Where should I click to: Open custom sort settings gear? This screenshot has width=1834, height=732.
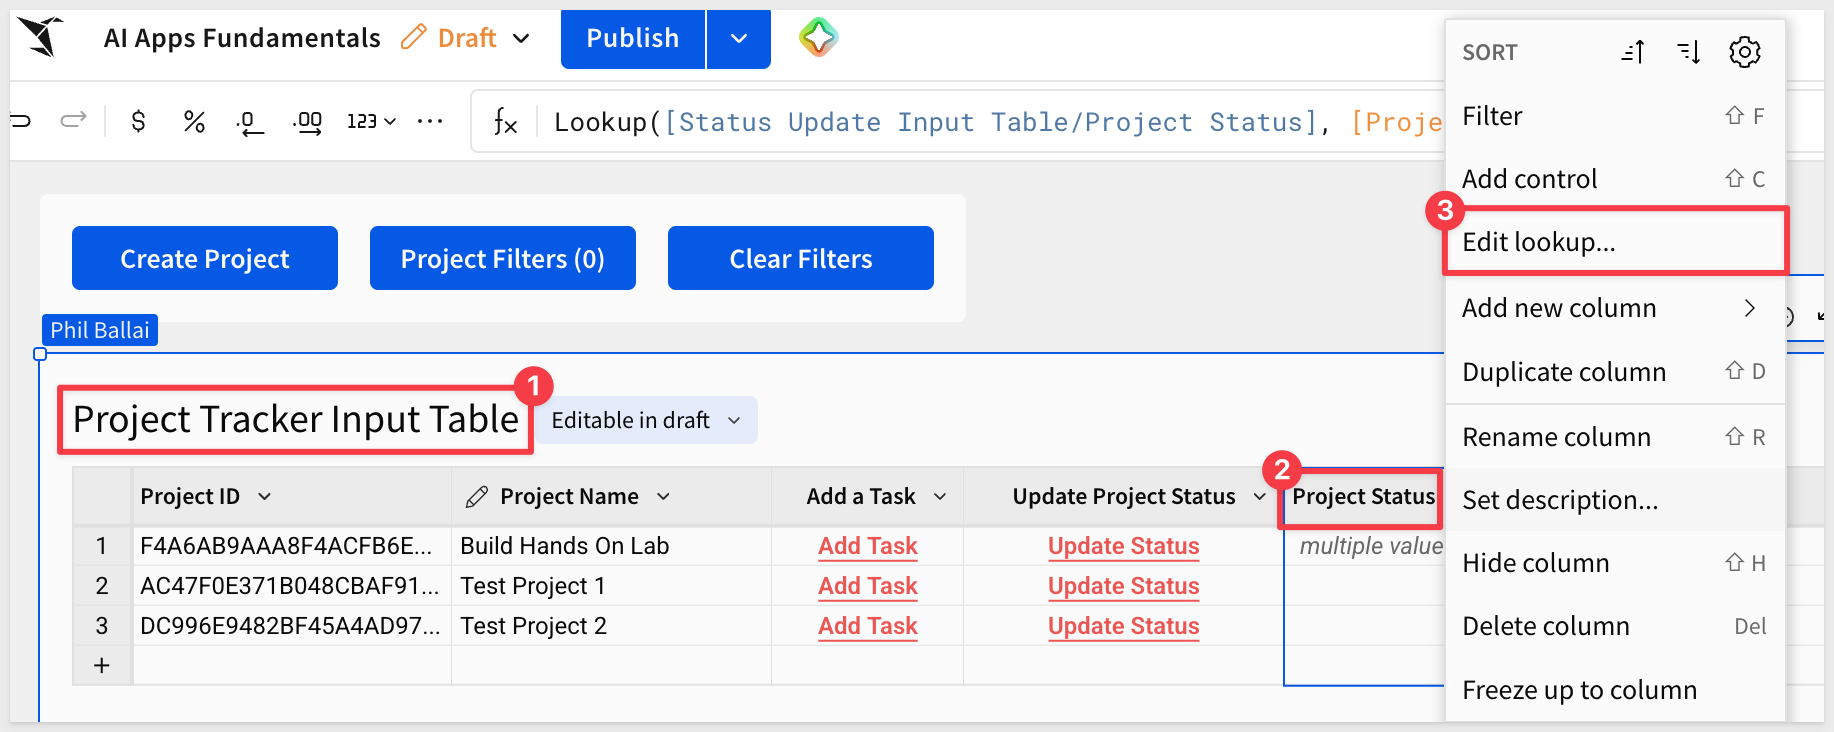click(1745, 52)
